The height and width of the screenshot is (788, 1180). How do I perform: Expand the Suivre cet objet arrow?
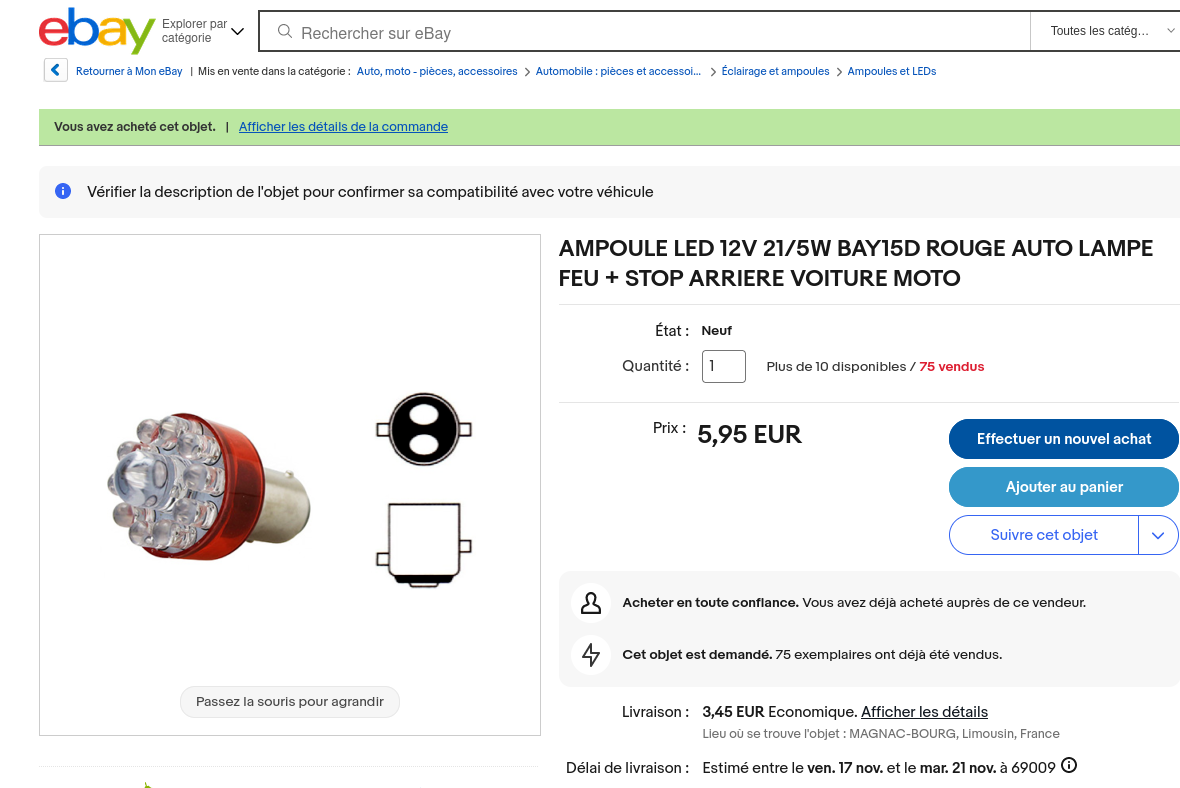click(1158, 535)
